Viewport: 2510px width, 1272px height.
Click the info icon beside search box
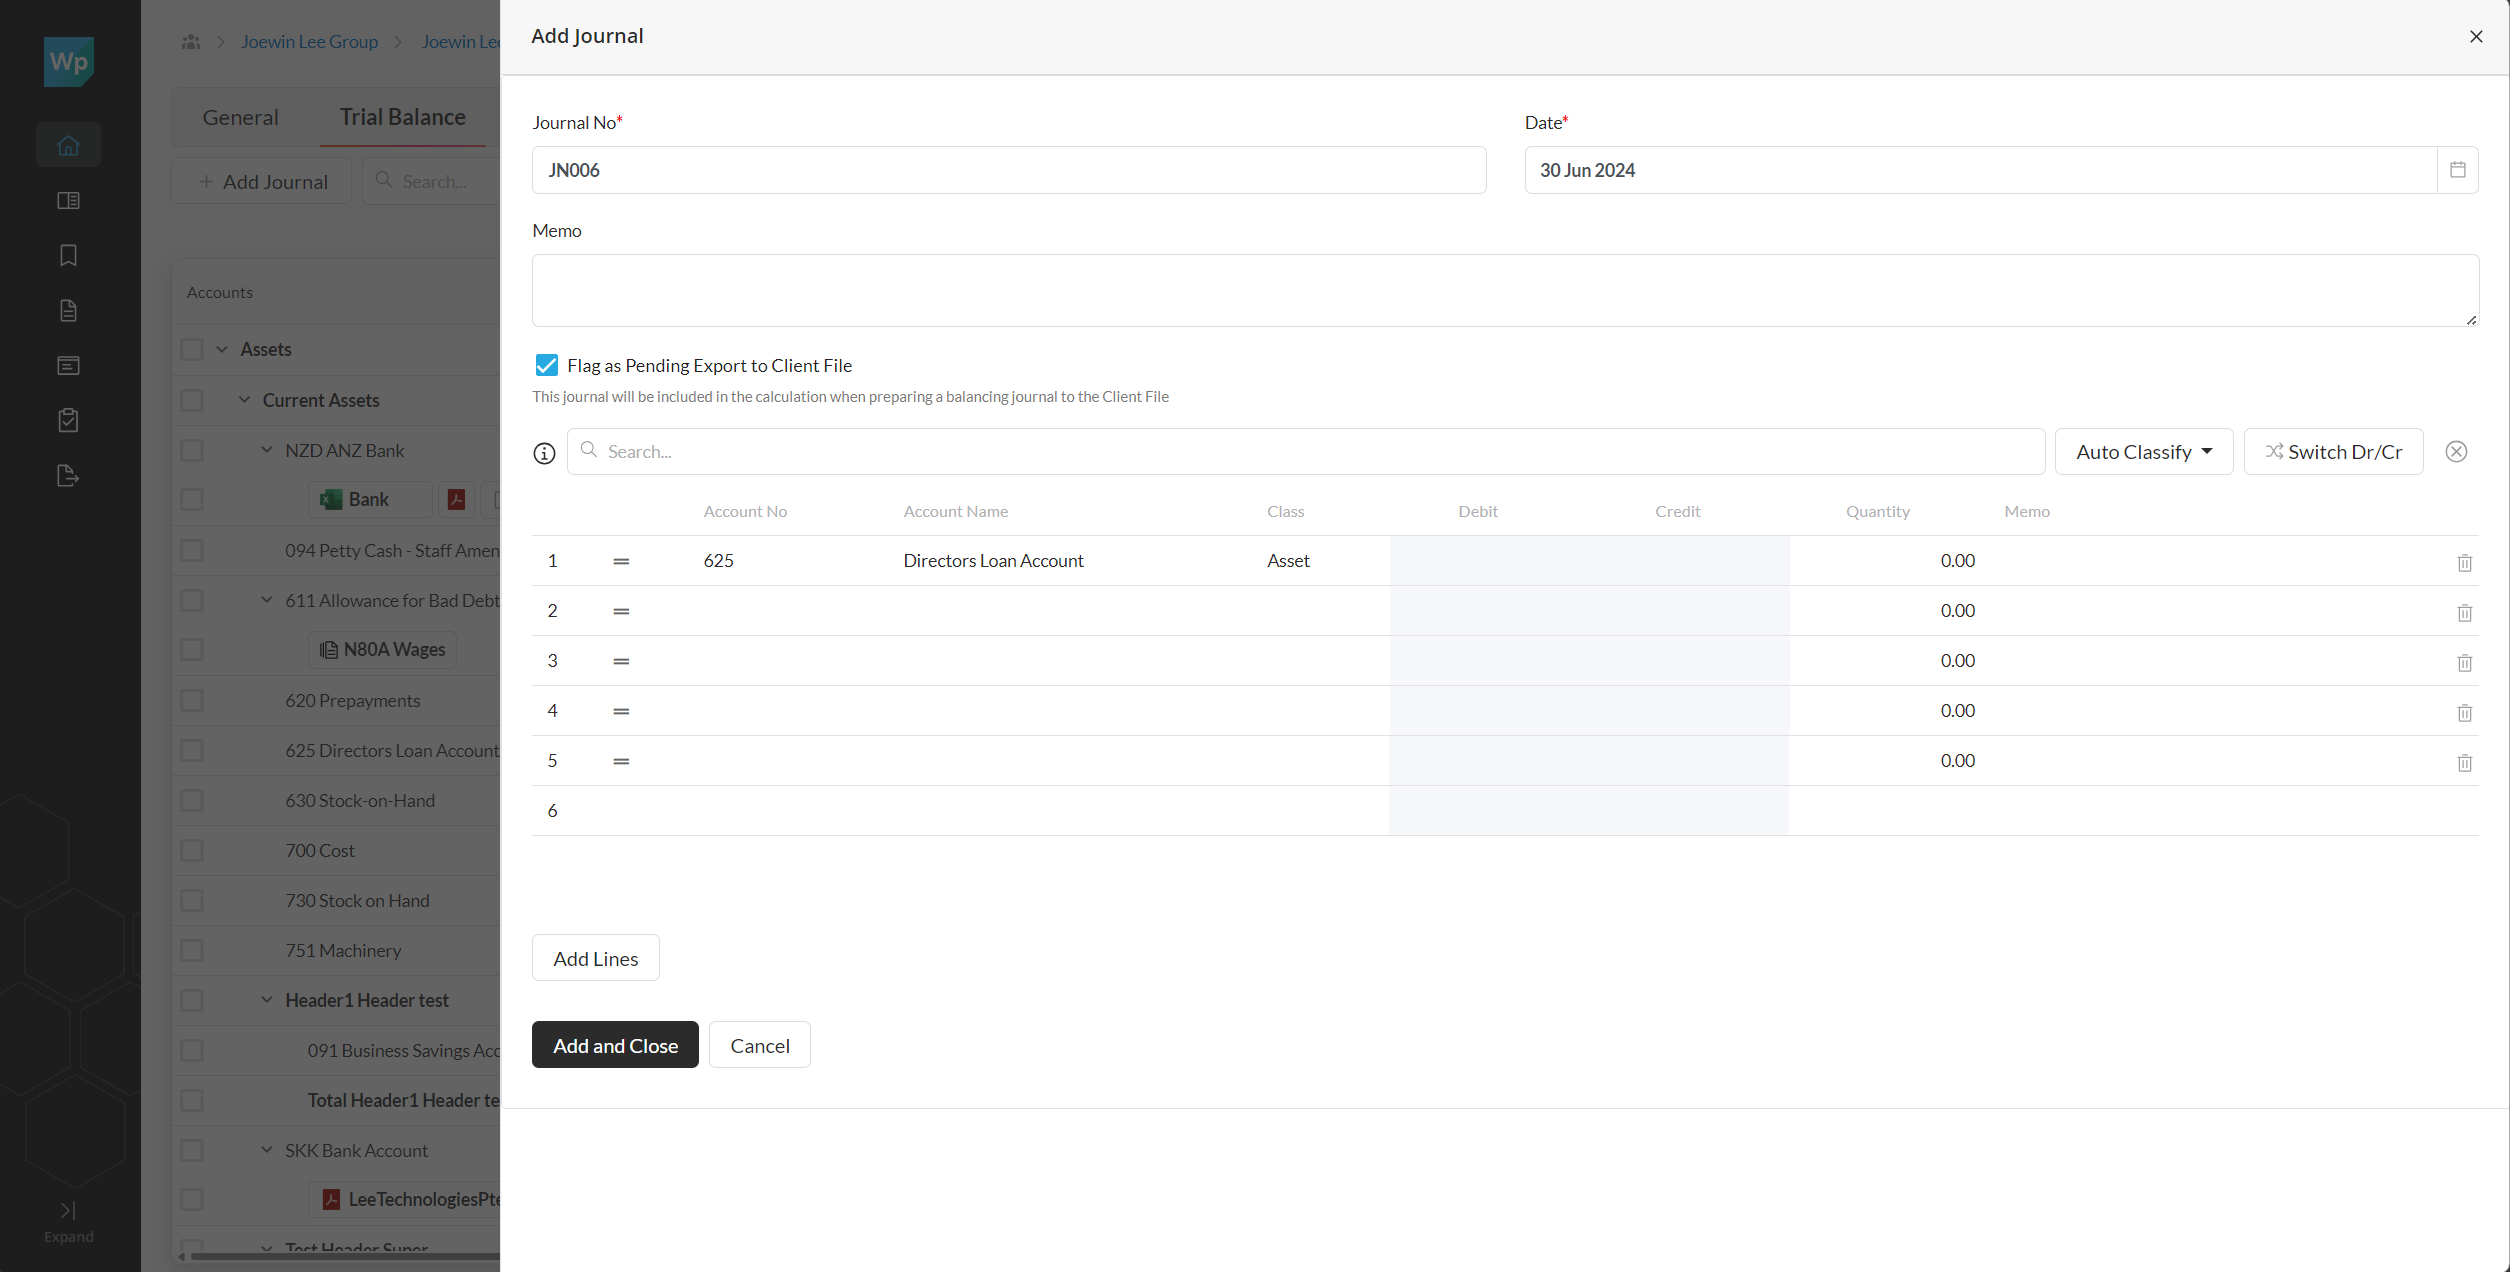tap(544, 453)
